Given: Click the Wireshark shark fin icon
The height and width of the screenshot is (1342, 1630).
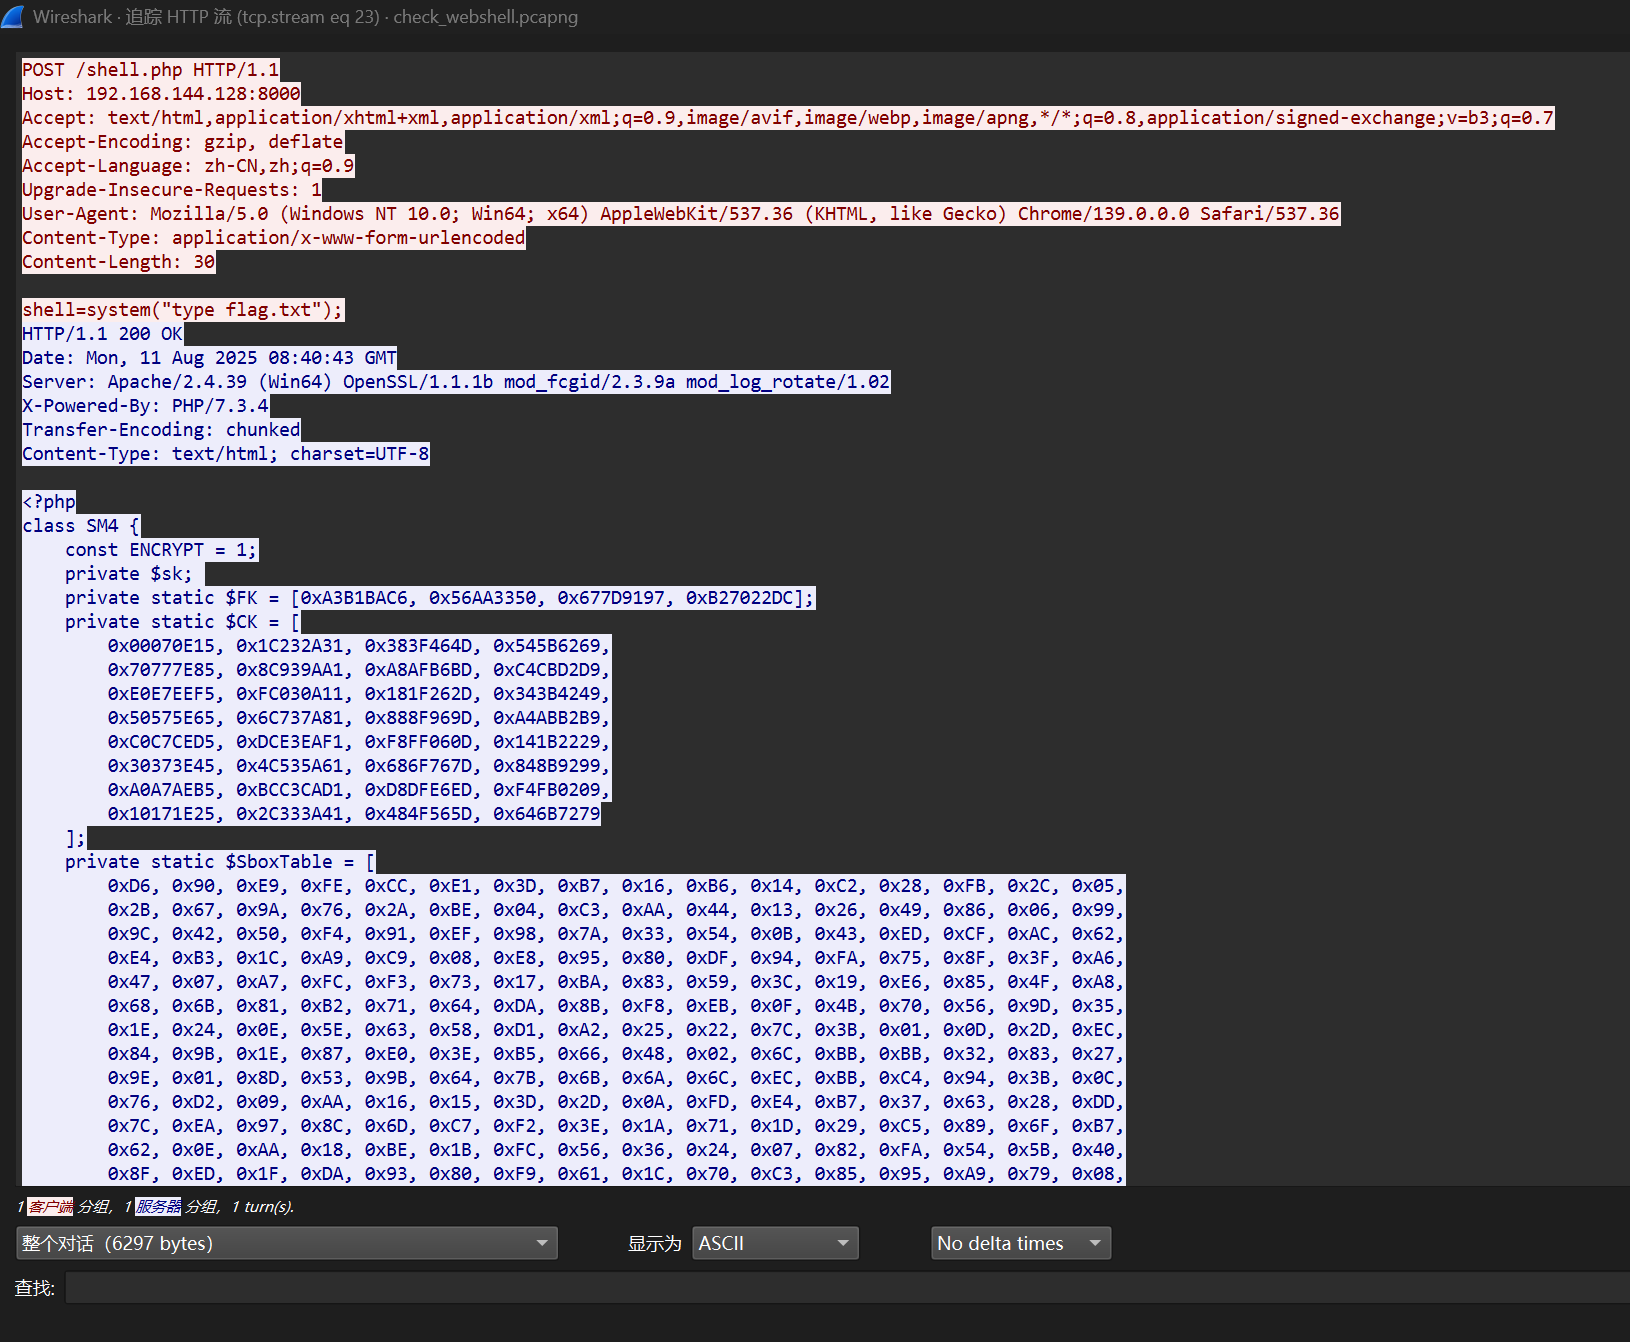Looking at the screenshot, I should 13,17.
